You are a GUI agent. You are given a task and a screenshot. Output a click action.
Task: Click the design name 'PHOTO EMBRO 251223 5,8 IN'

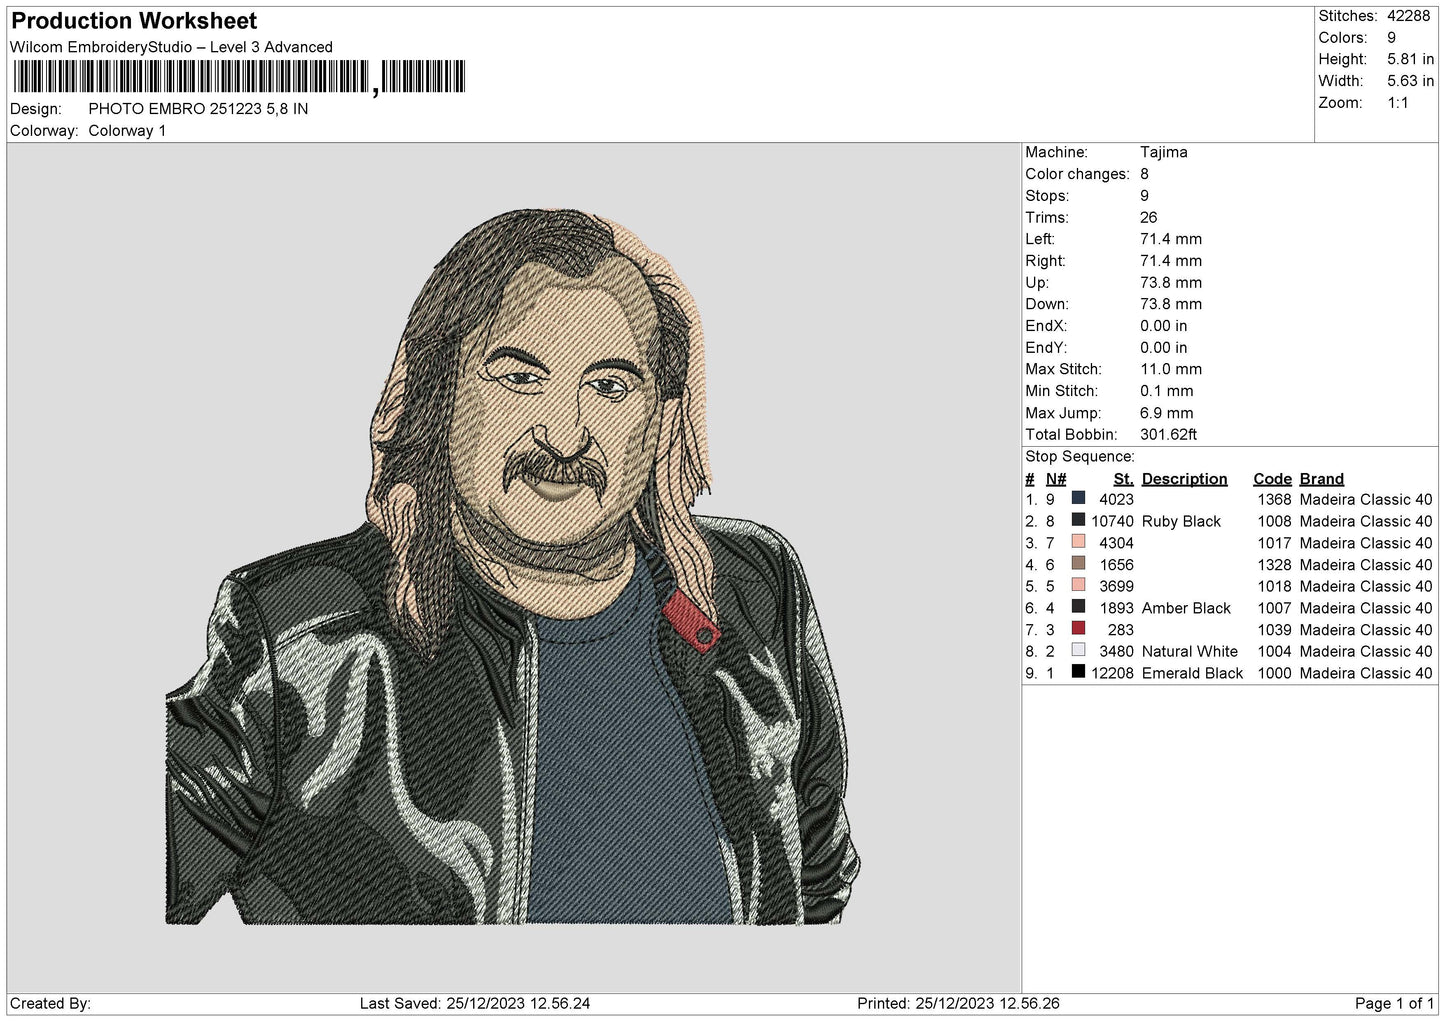[198, 109]
